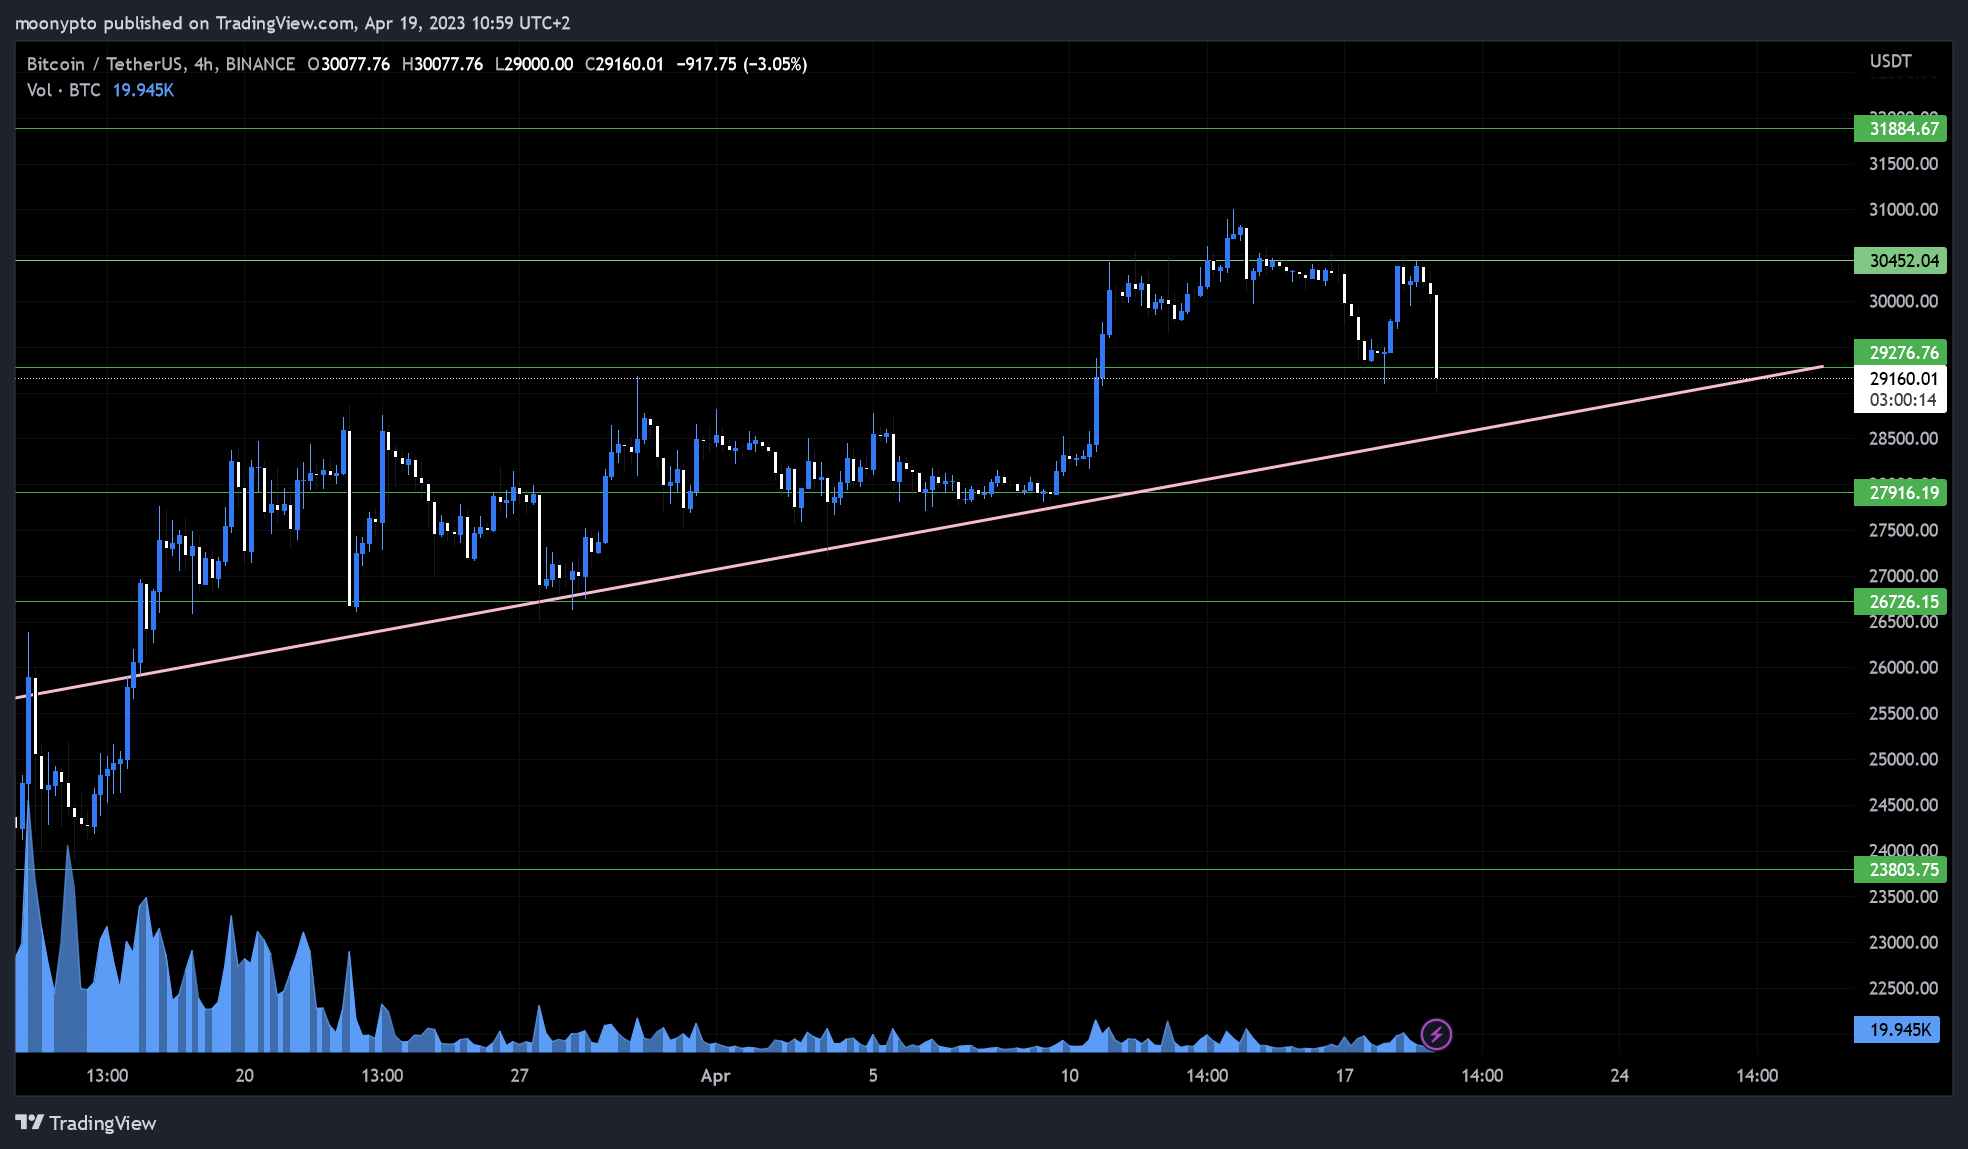1968x1149 pixels.
Task: Click the 25000.00 price axis tick
Action: click(x=1903, y=759)
